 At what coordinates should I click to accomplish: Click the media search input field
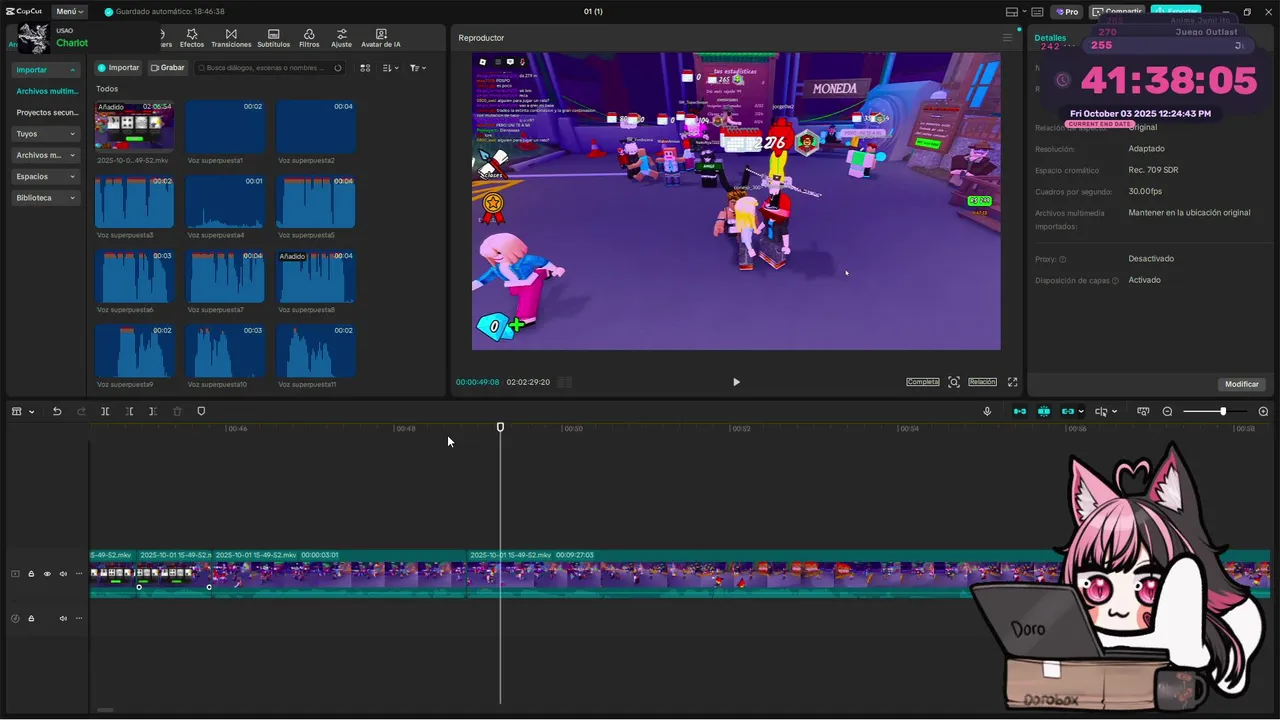coord(268,68)
